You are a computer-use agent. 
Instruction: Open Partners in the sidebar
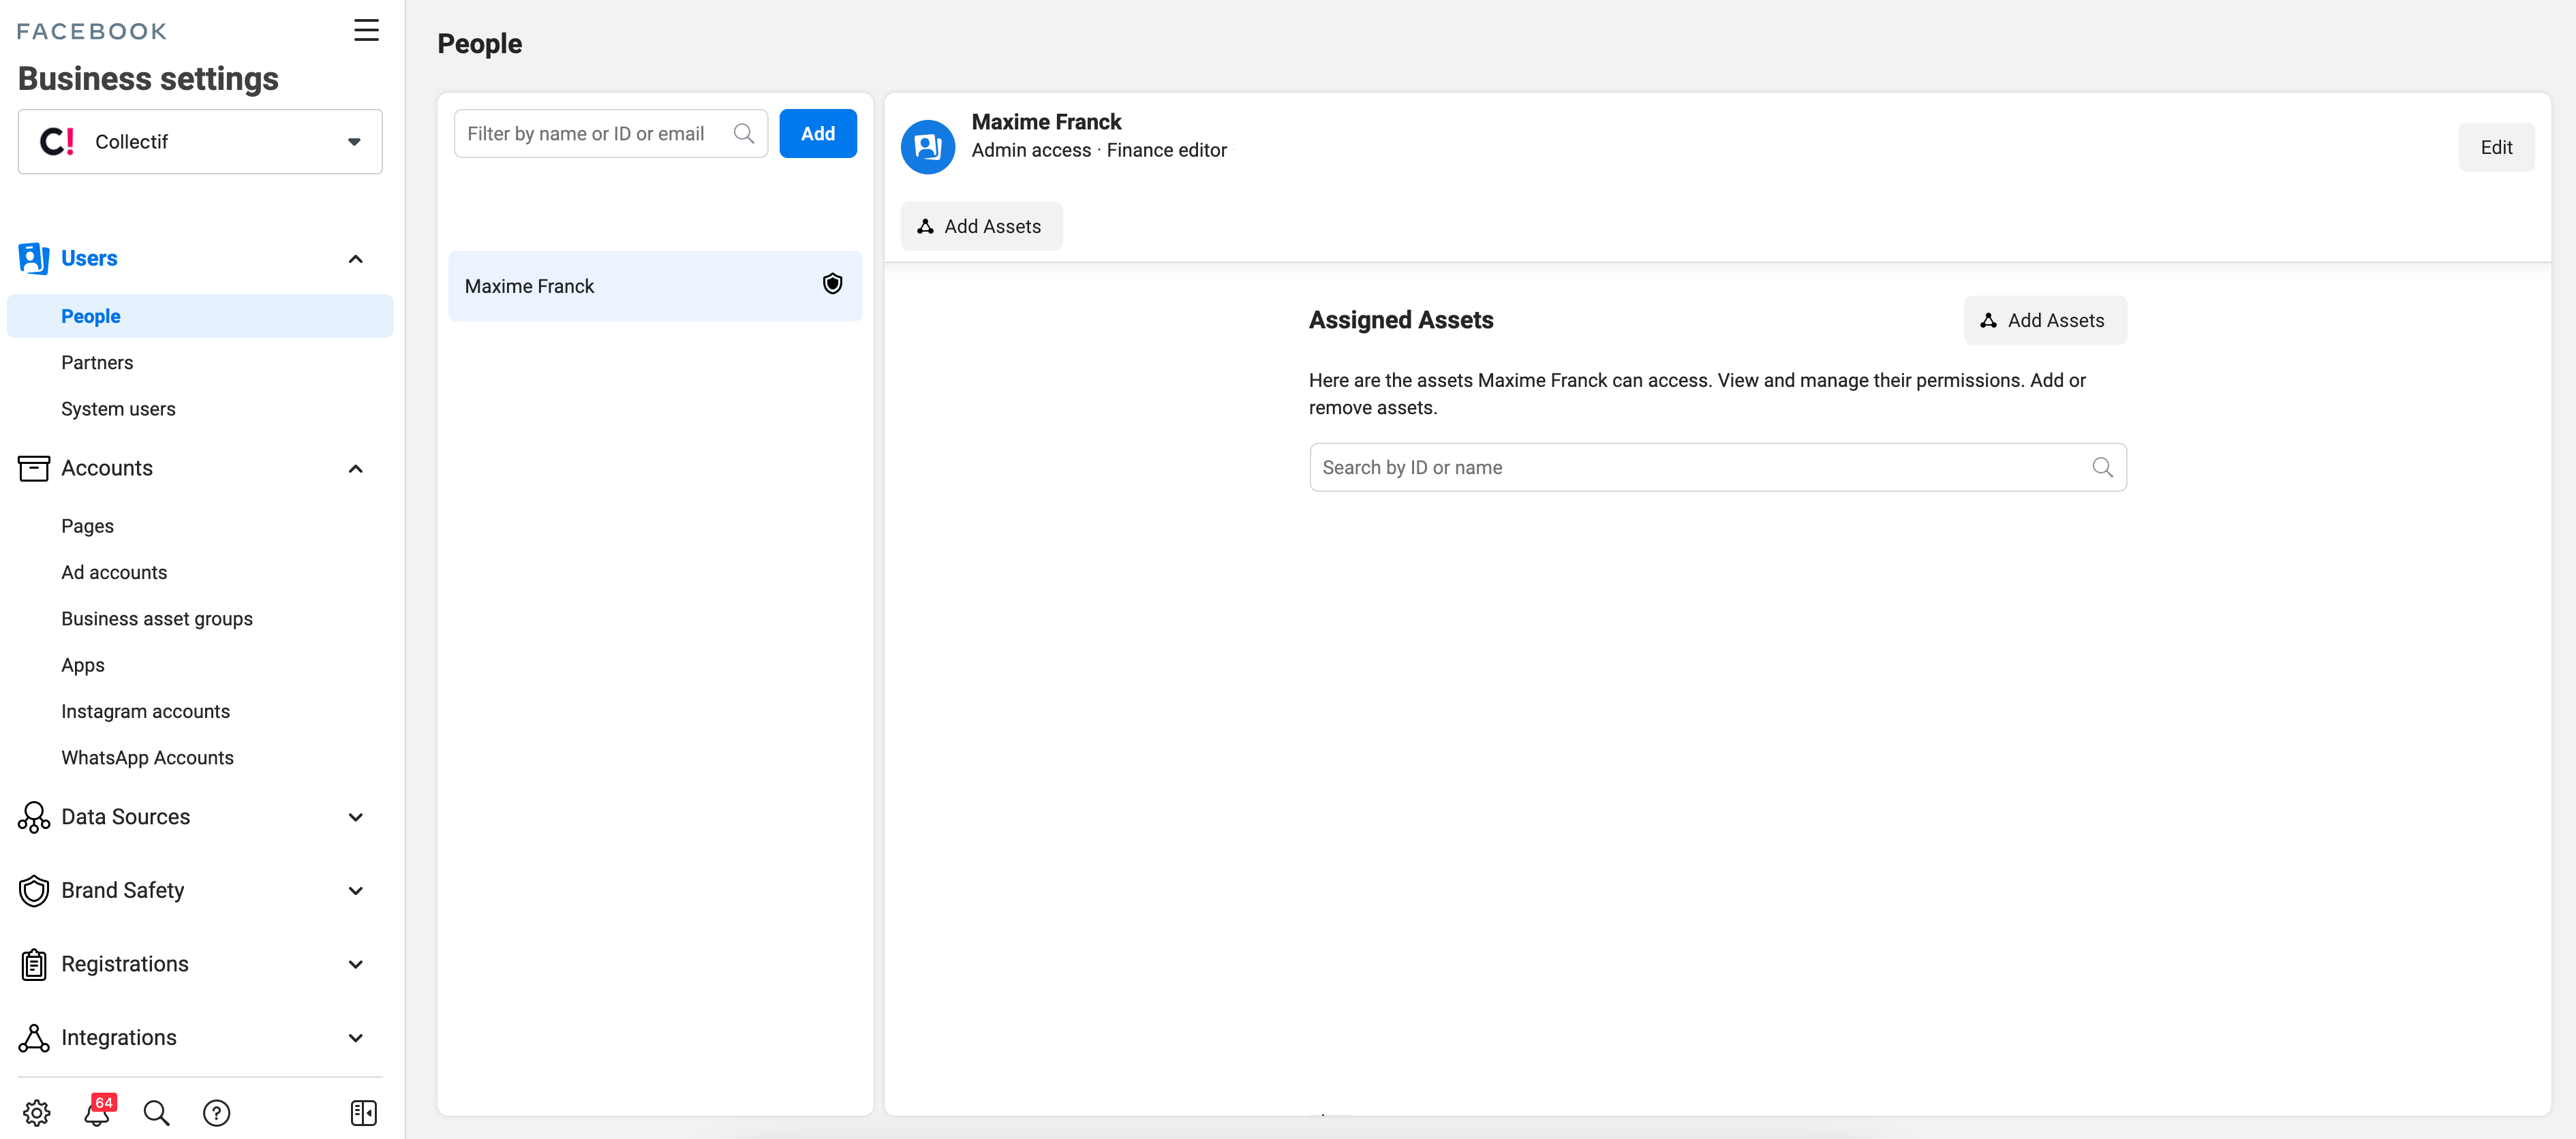(x=97, y=362)
